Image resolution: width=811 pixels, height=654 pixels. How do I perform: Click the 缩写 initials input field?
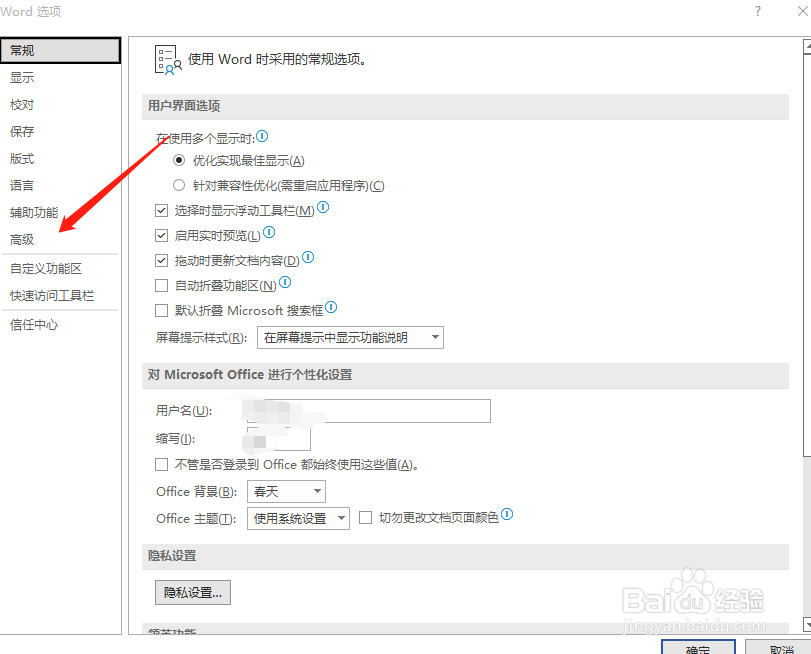click(279, 439)
